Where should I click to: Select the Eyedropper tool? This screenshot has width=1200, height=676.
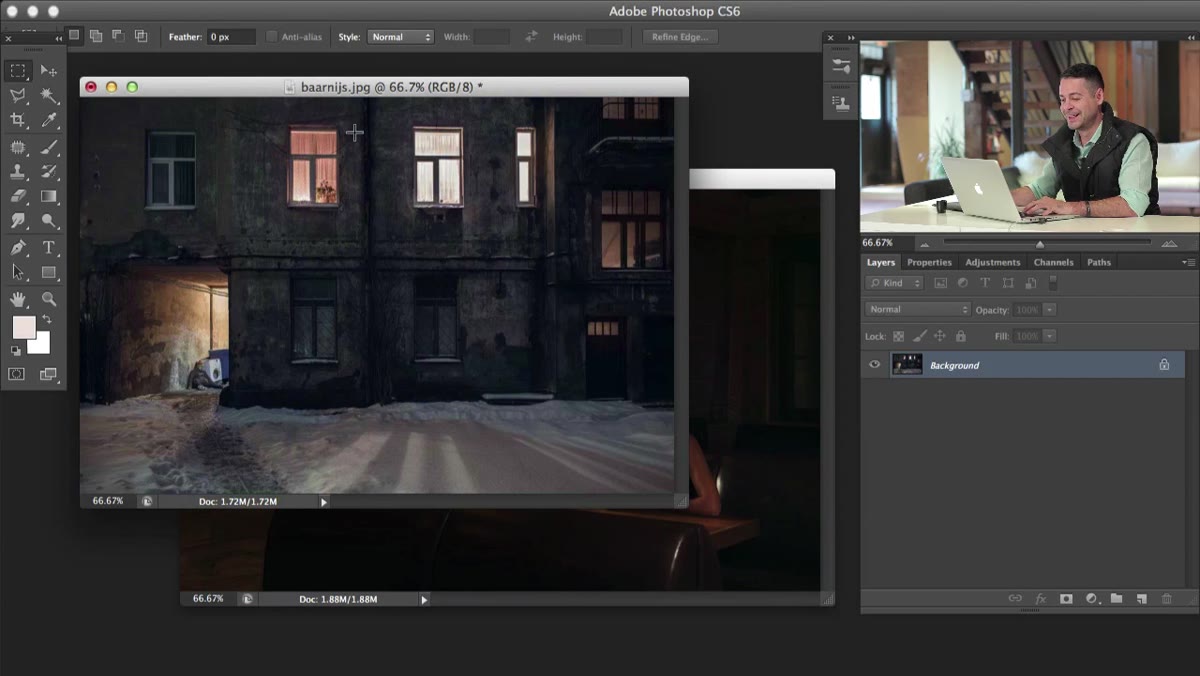pyautogui.click(x=48, y=121)
